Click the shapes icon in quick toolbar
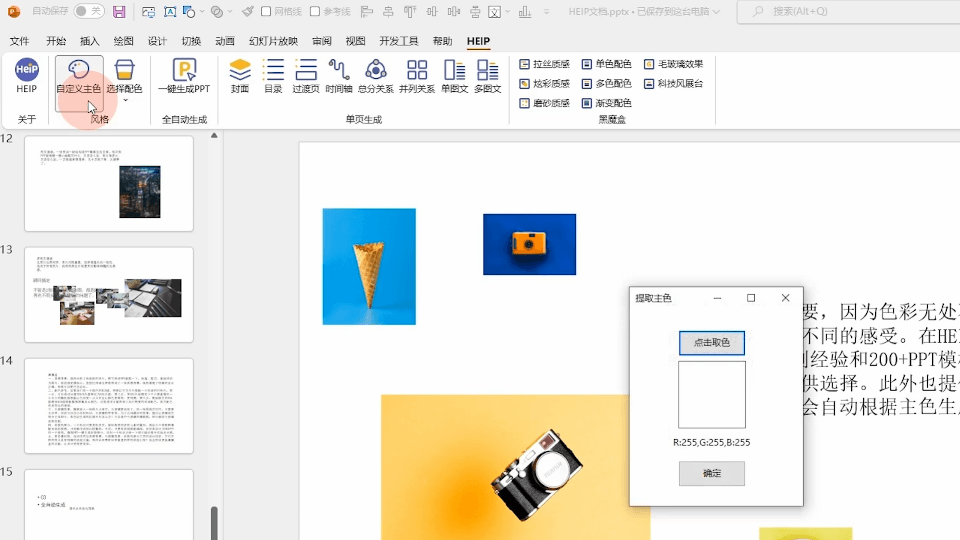This screenshot has height=540, width=960. pos(189,12)
